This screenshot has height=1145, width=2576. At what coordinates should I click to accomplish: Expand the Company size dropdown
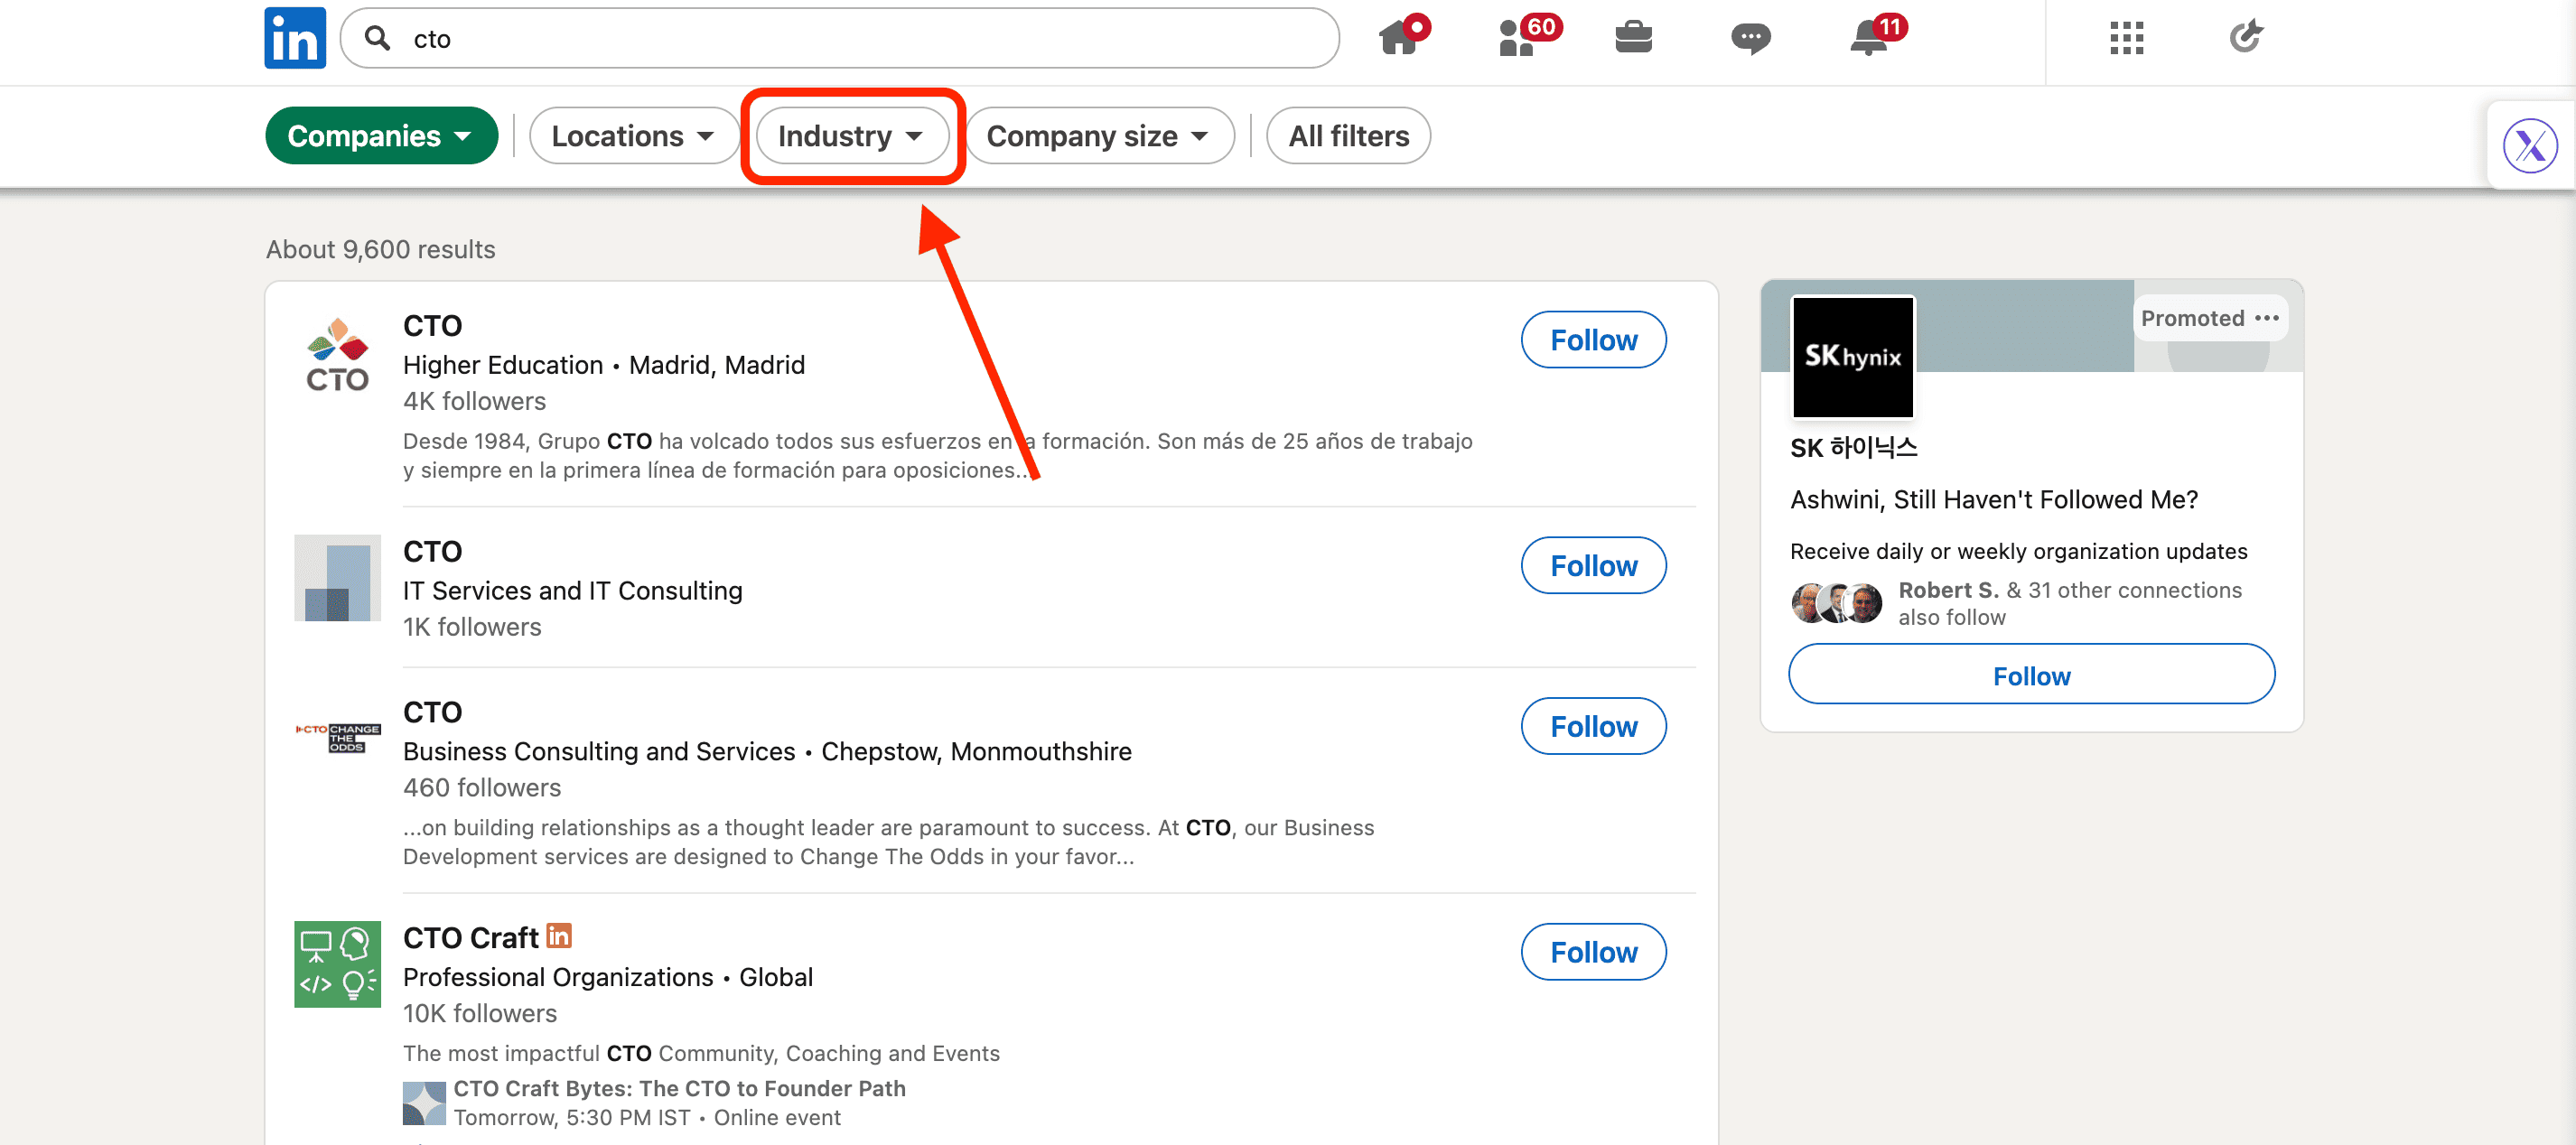click(x=1098, y=136)
